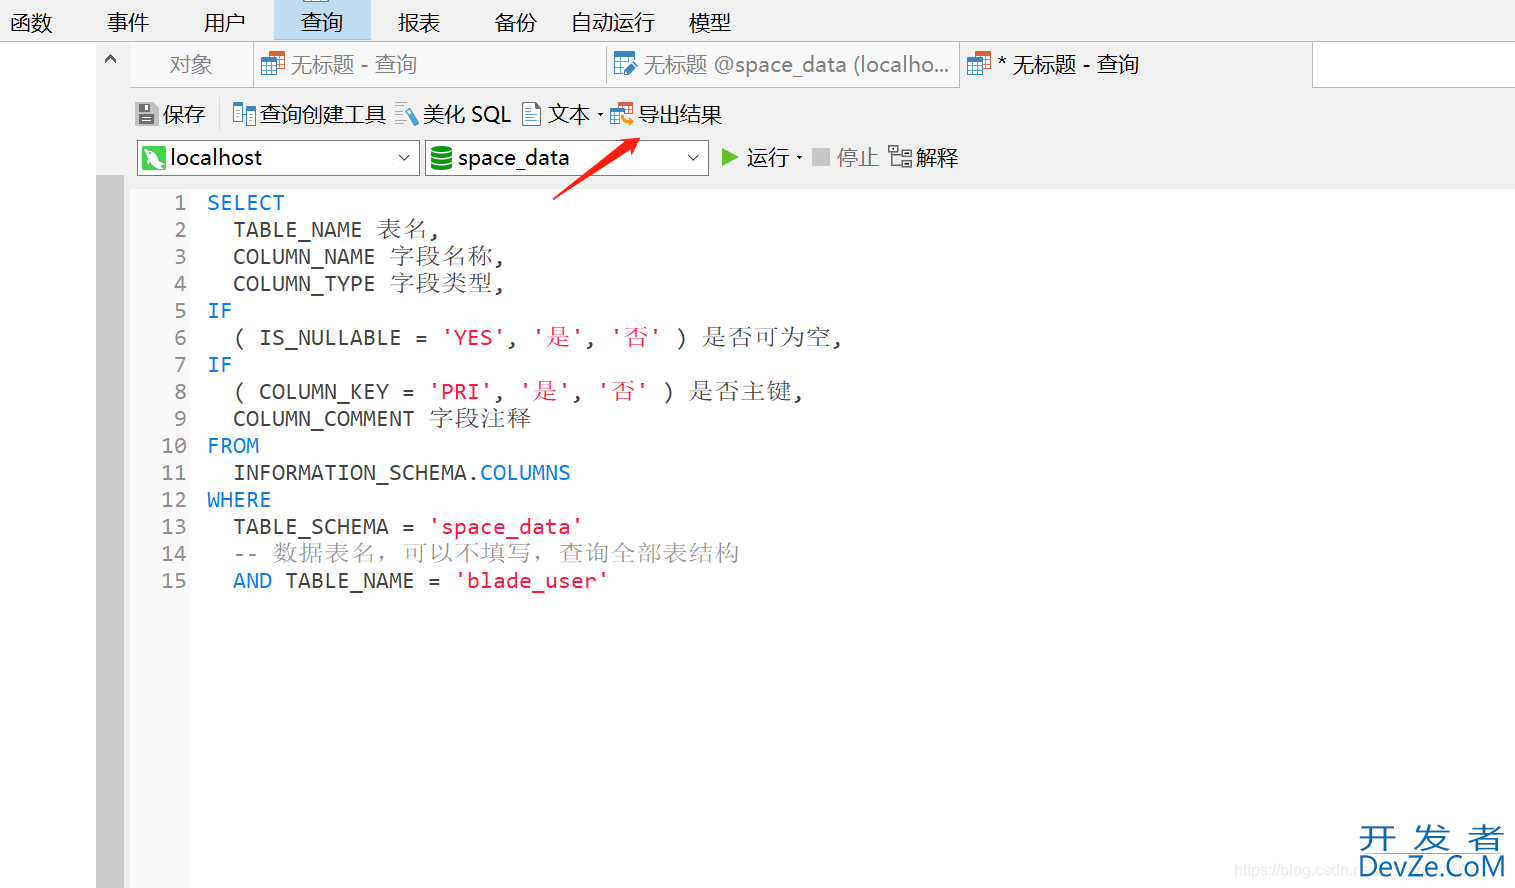Switch to the first 无标题 - 查询 tab
Image resolution: width=1515 pixels, height=888 pixels.
point(430,64)
